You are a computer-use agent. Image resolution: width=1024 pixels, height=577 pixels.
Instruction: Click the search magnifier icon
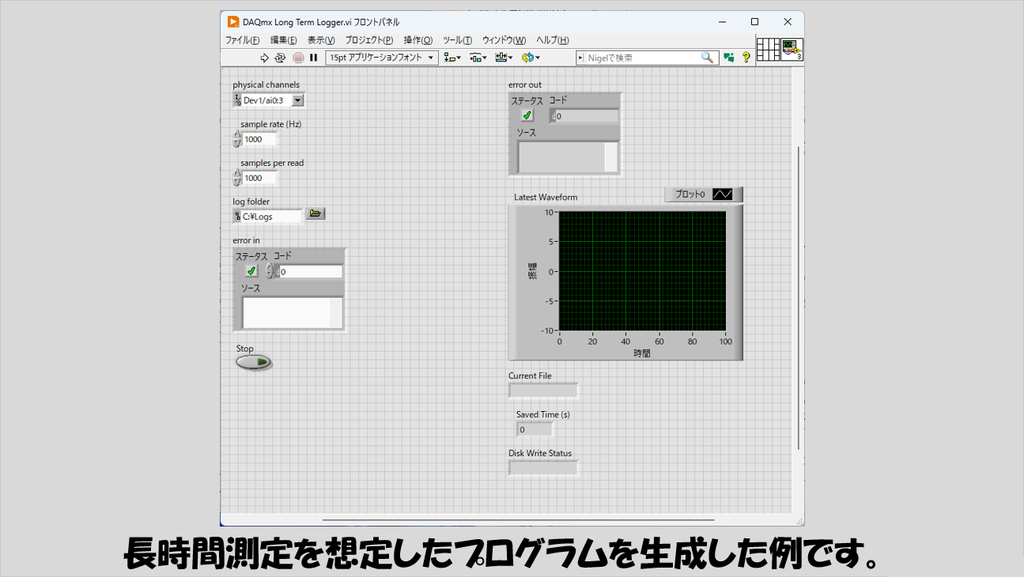[x=707, y=57]
